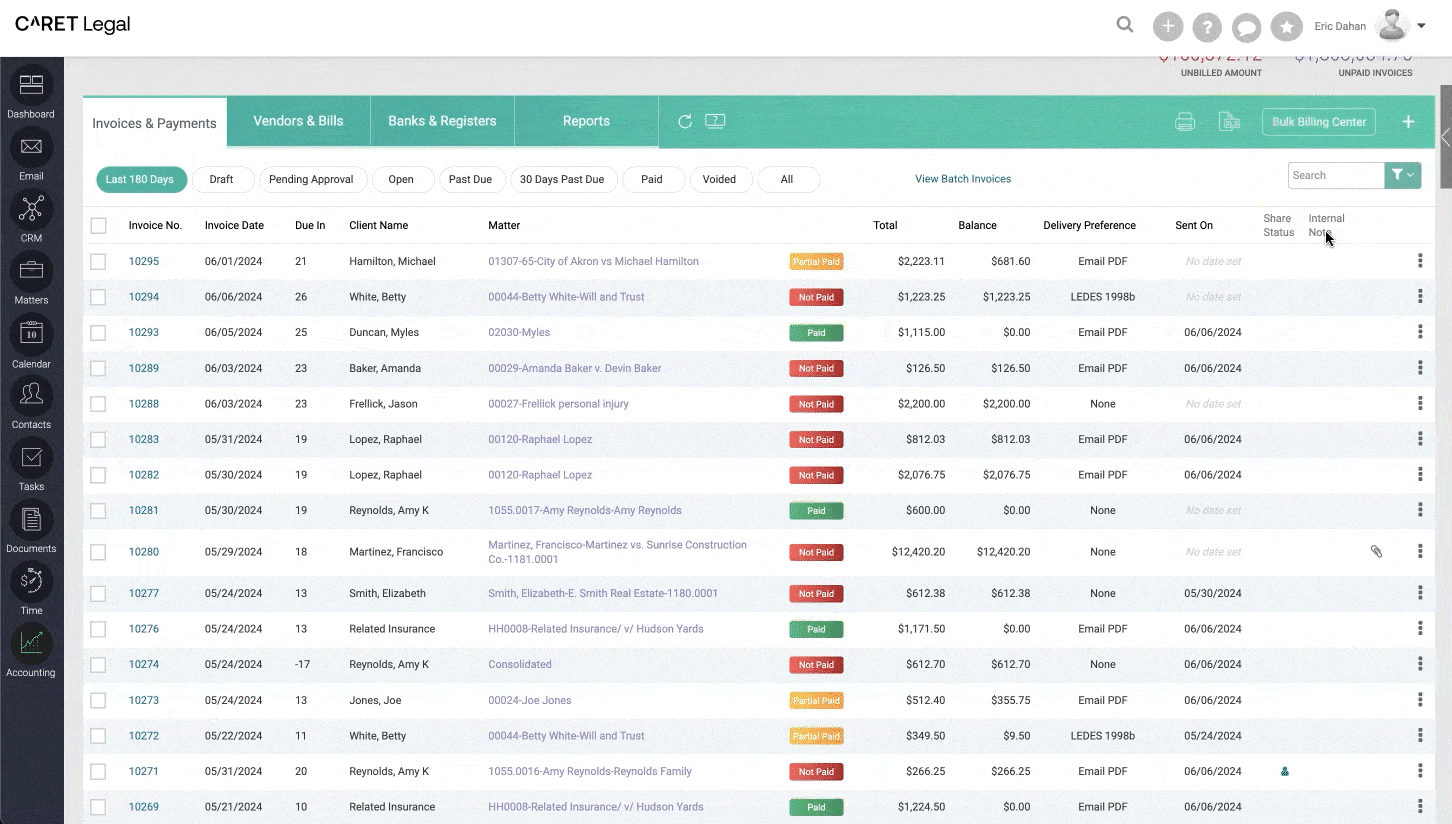Select checkbox for invoice 10289

(98, 368)
